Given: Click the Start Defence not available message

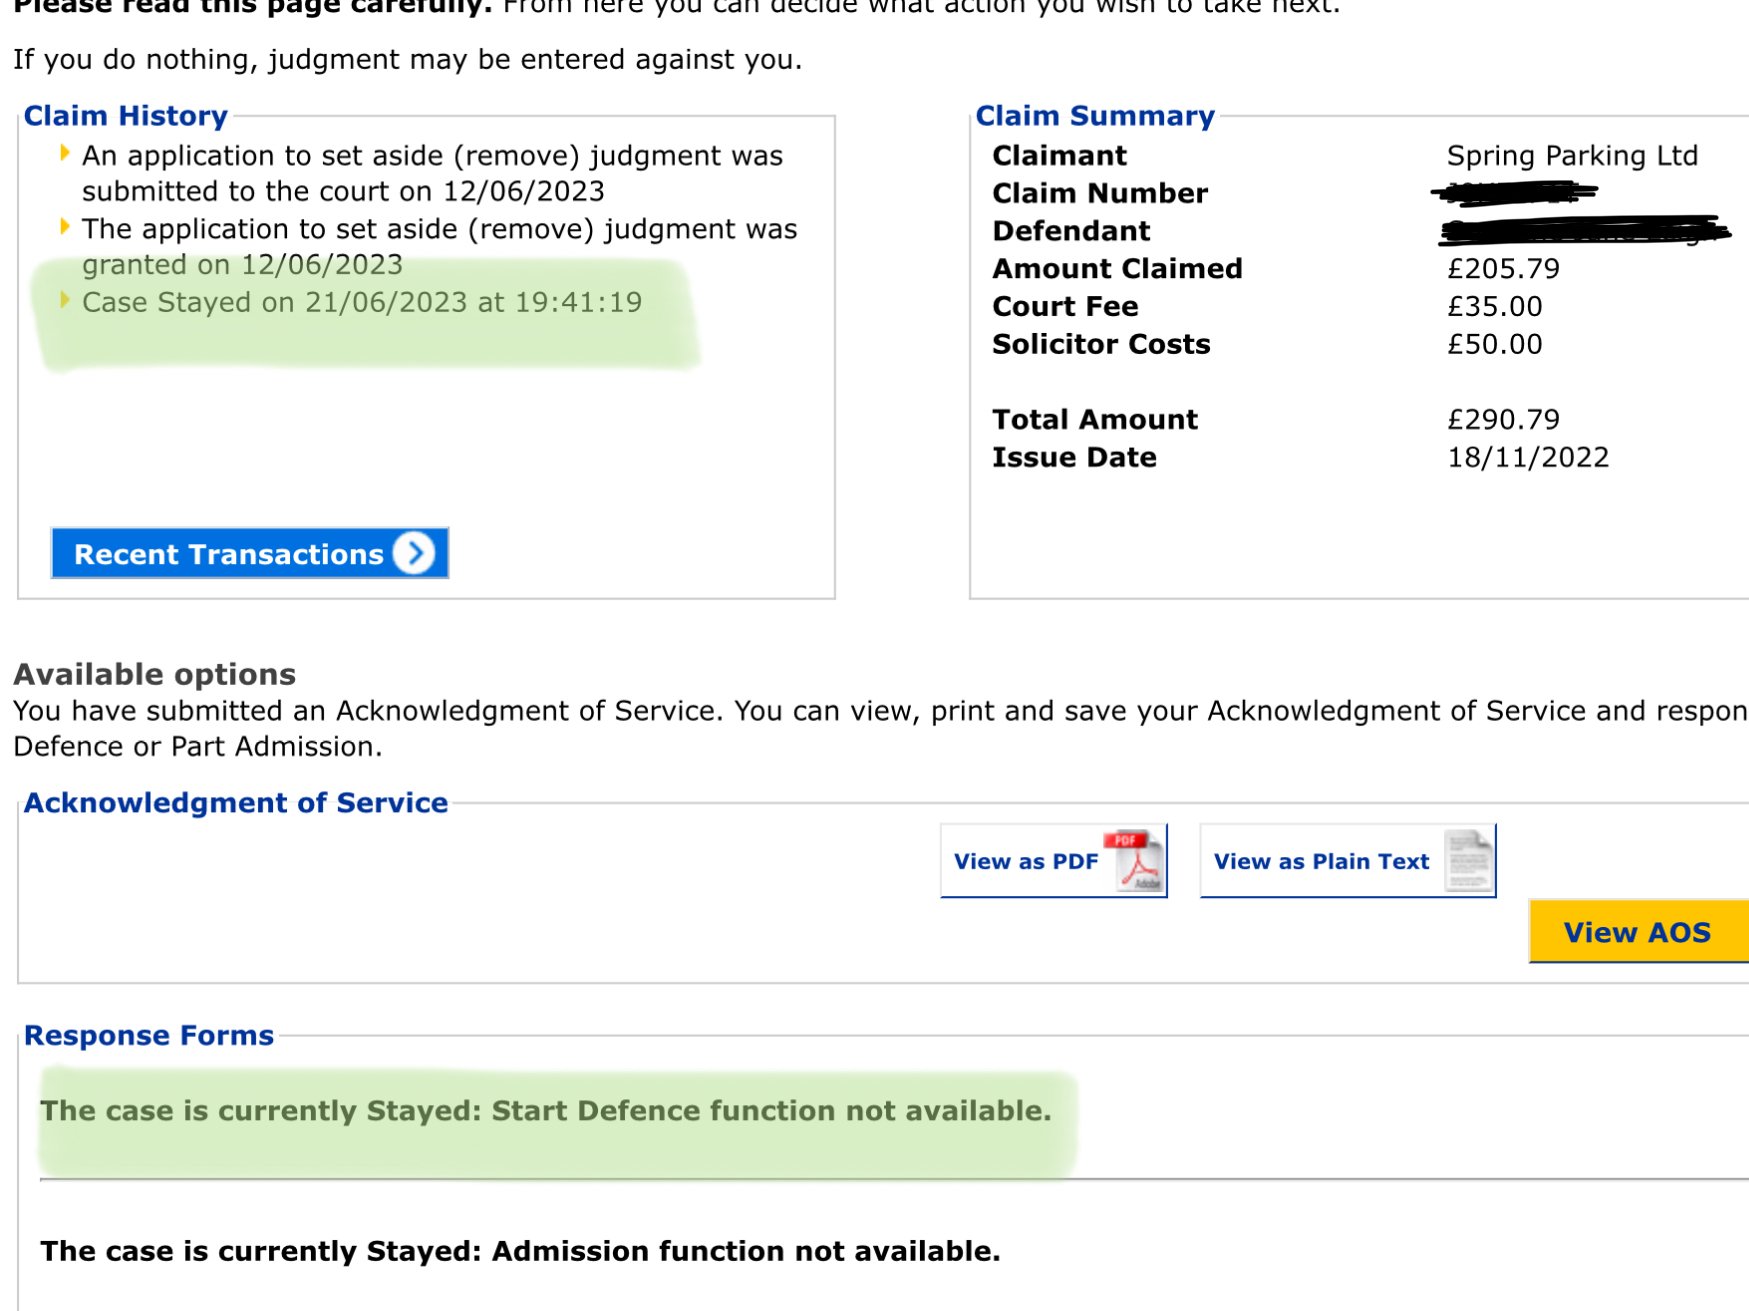Looking at the screenshot, I should point(545,1111).
